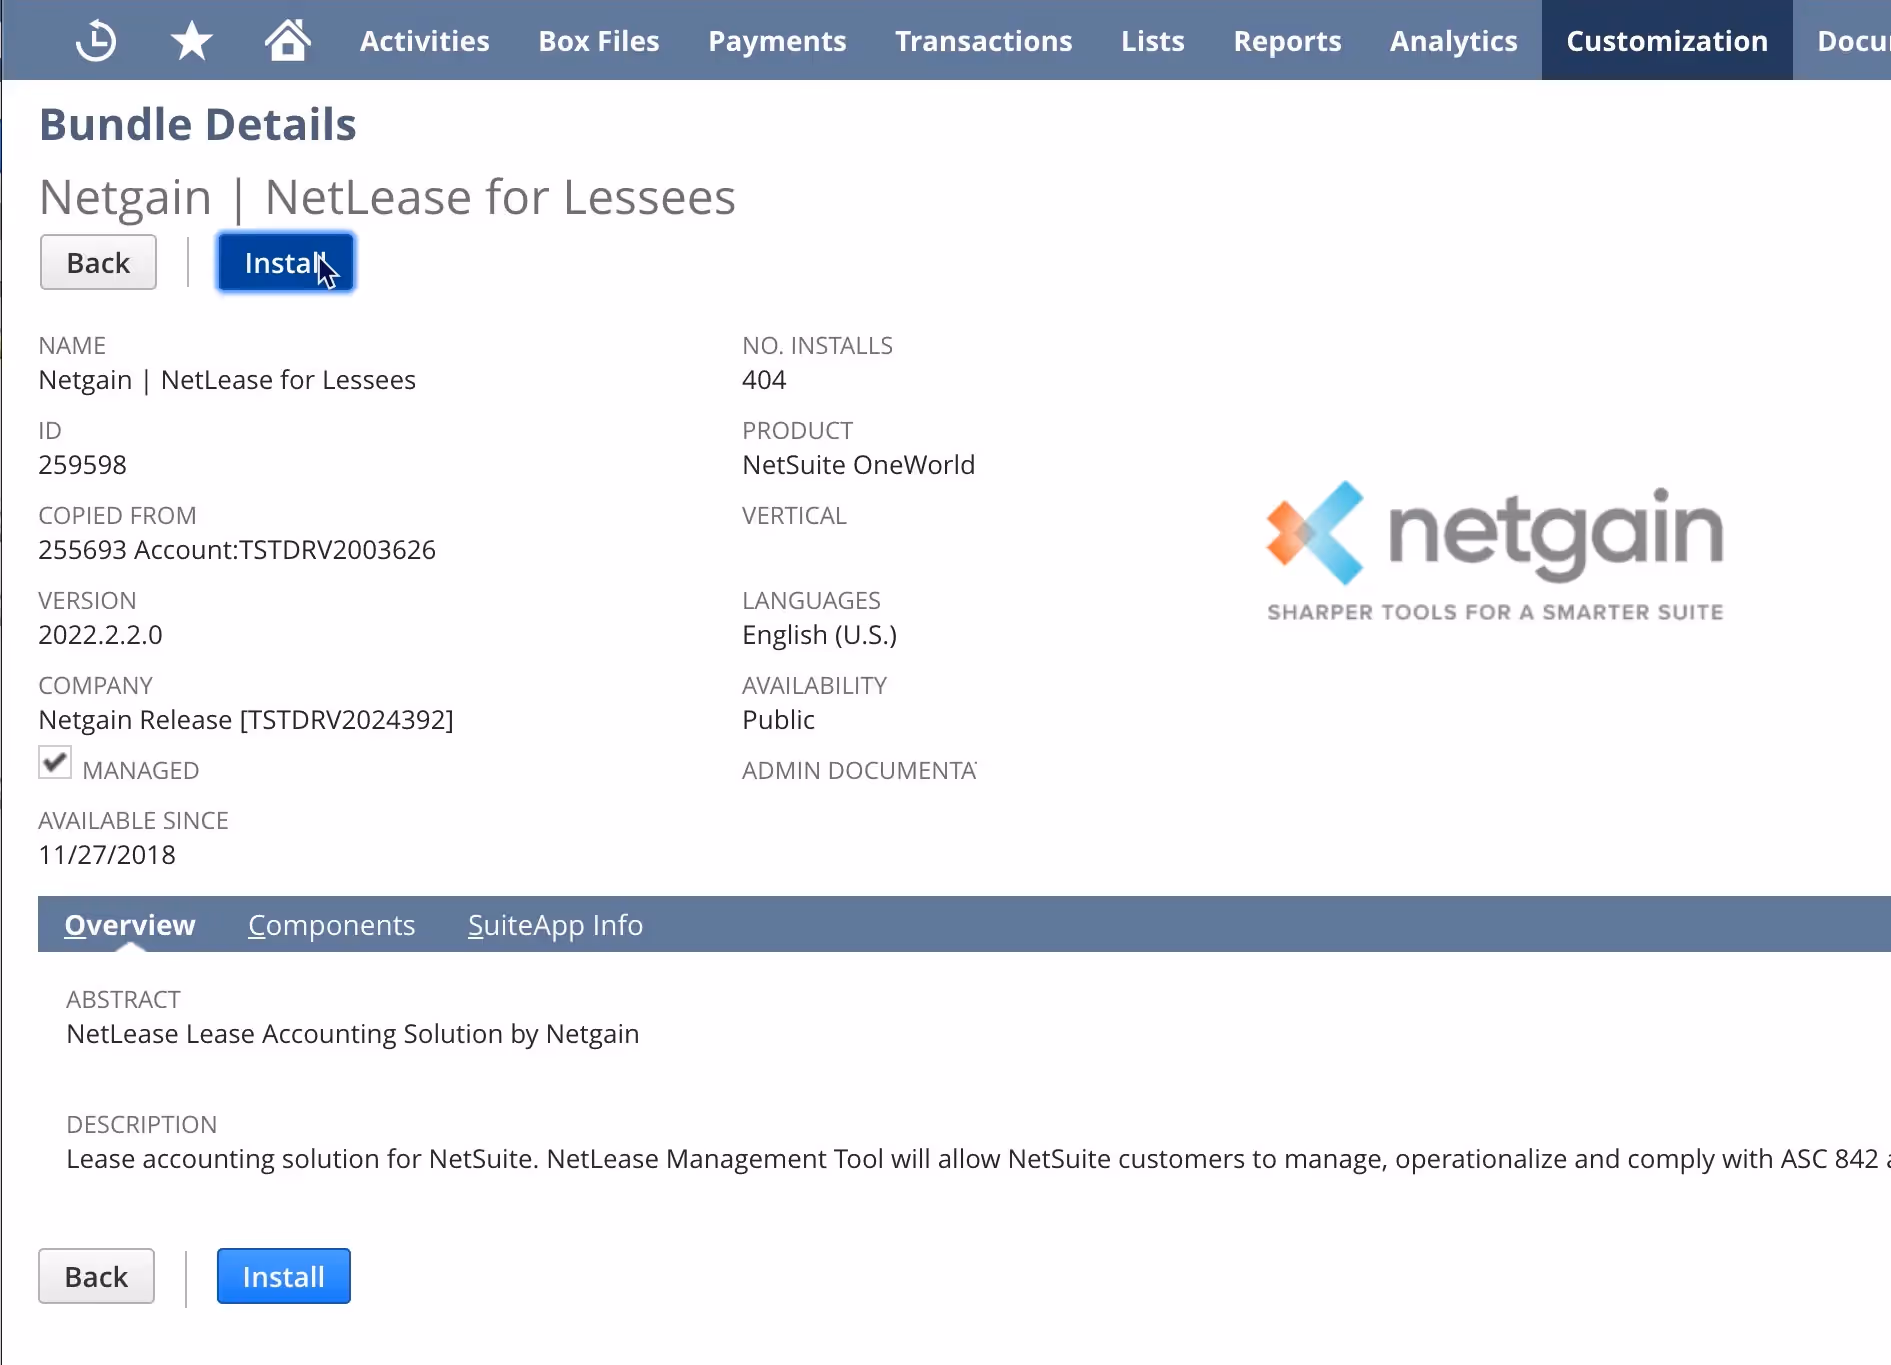
Task: Click the bottom Back button
Action: pos(96,1276)
